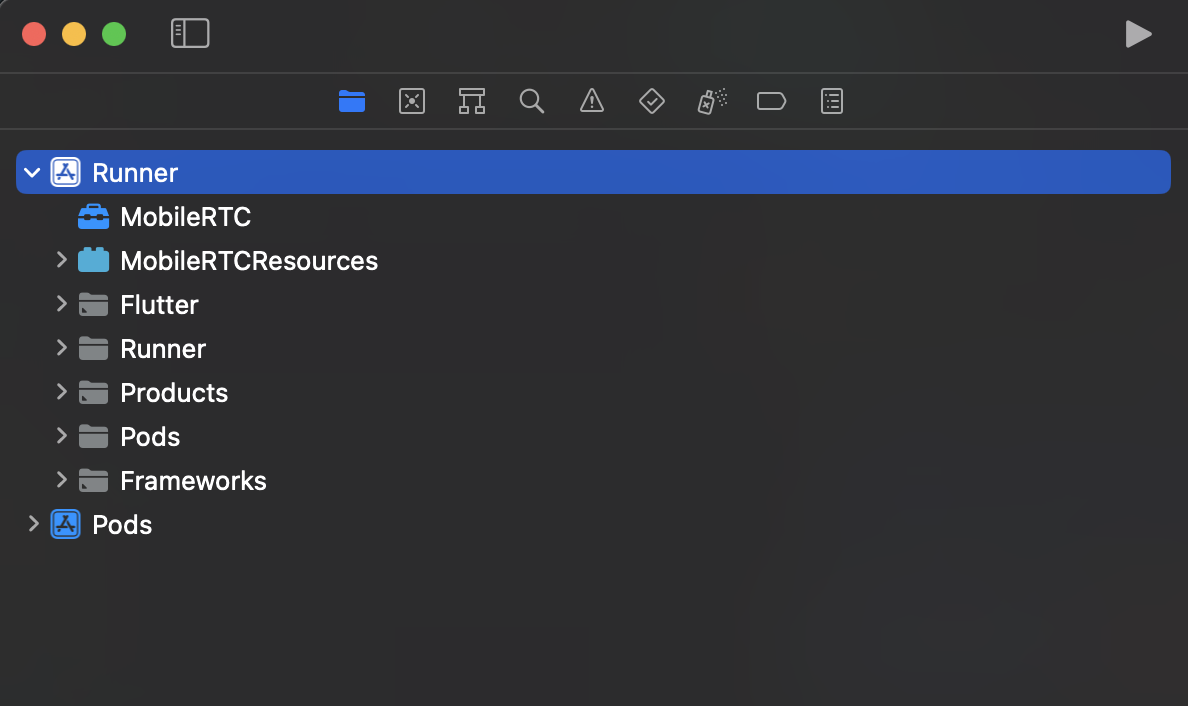
Task: Open the Test navigator diamond icon
Action: coord(652,101)
